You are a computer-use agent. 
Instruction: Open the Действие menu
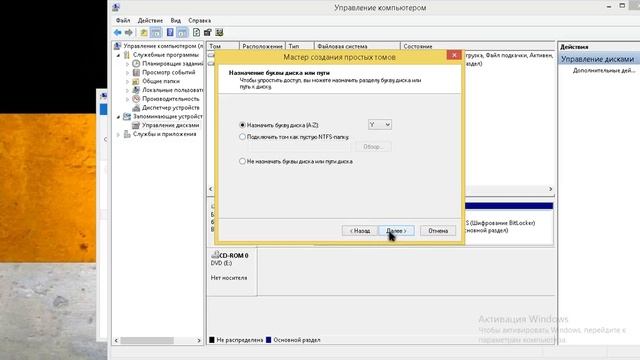coord(150,20)
